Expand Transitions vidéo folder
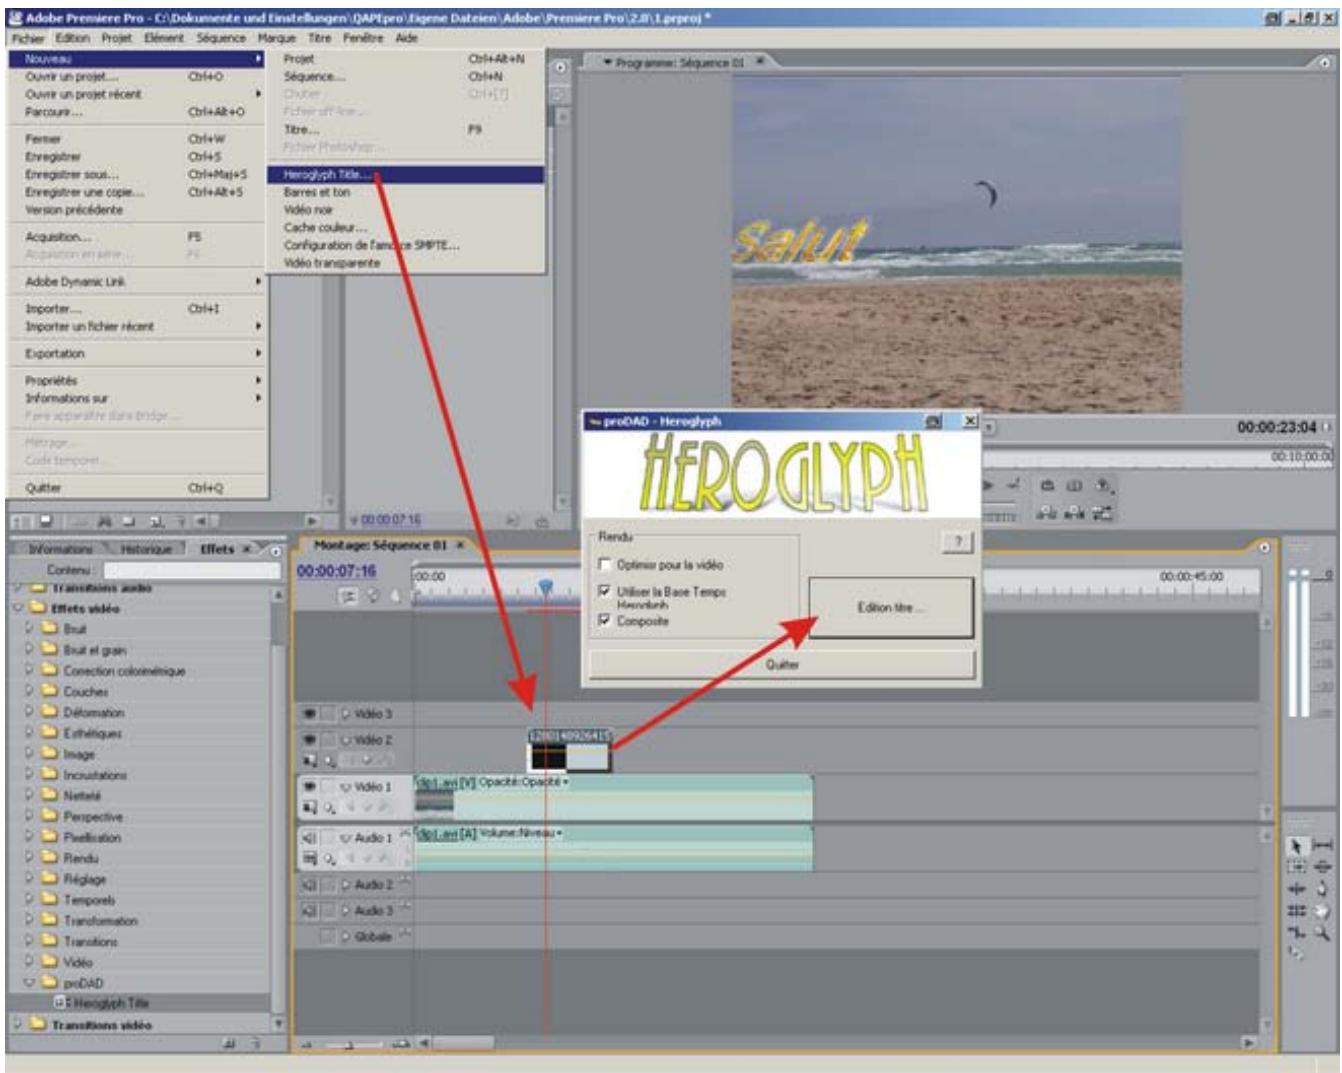Viewport: 1342px width, 1073px height. [18, 1025]
